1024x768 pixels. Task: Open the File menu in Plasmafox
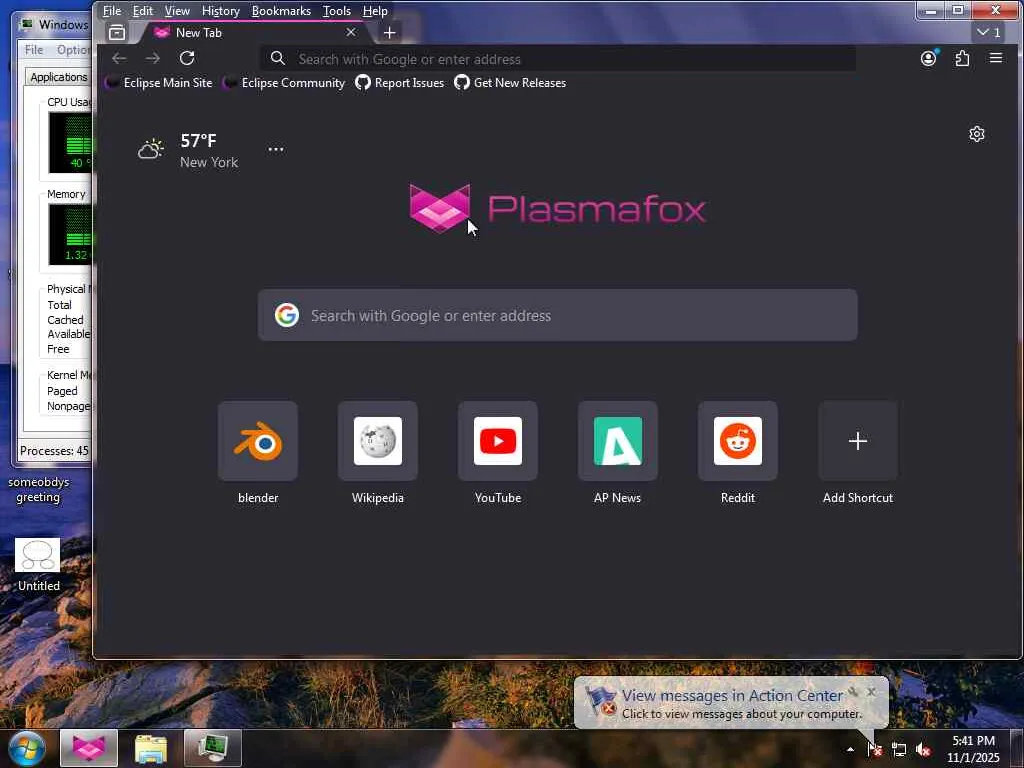coord(112,10)
